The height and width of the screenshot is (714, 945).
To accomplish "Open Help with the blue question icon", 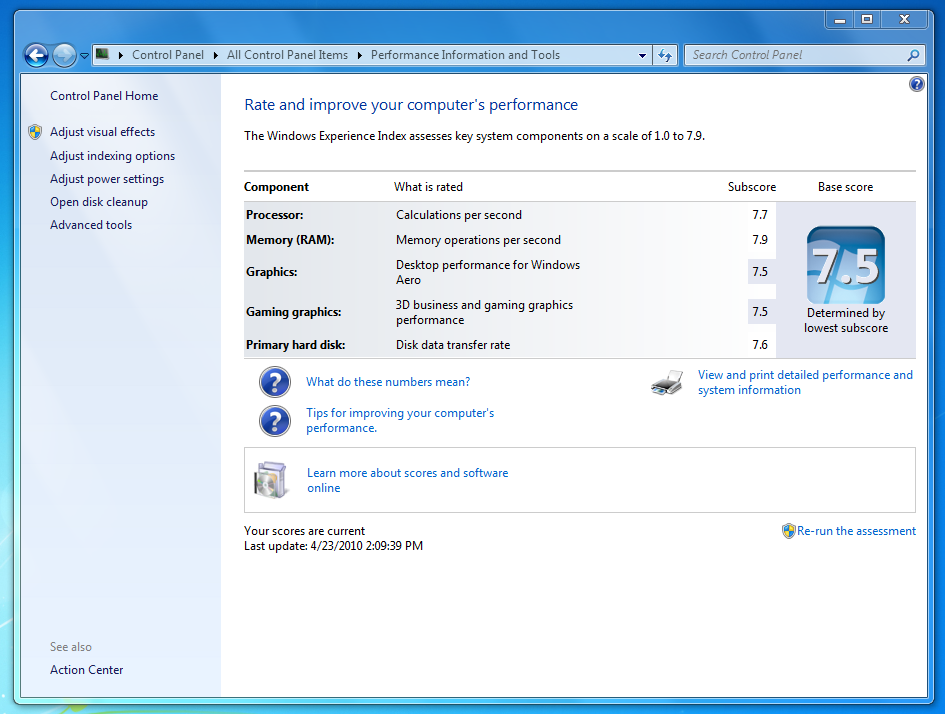I will 916,84.
